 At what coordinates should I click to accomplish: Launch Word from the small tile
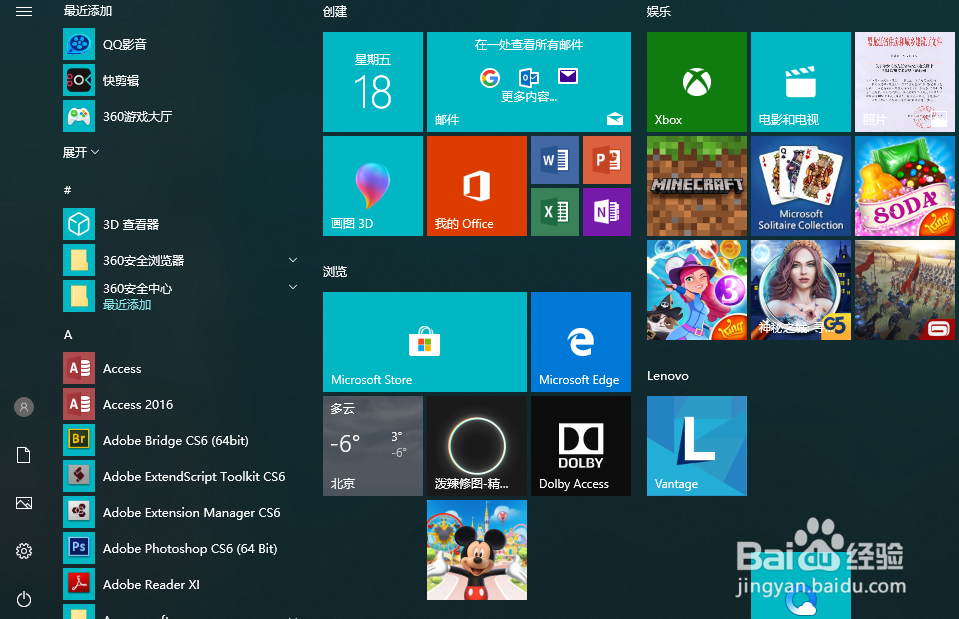pyautogui.click(x=555, y=160)
